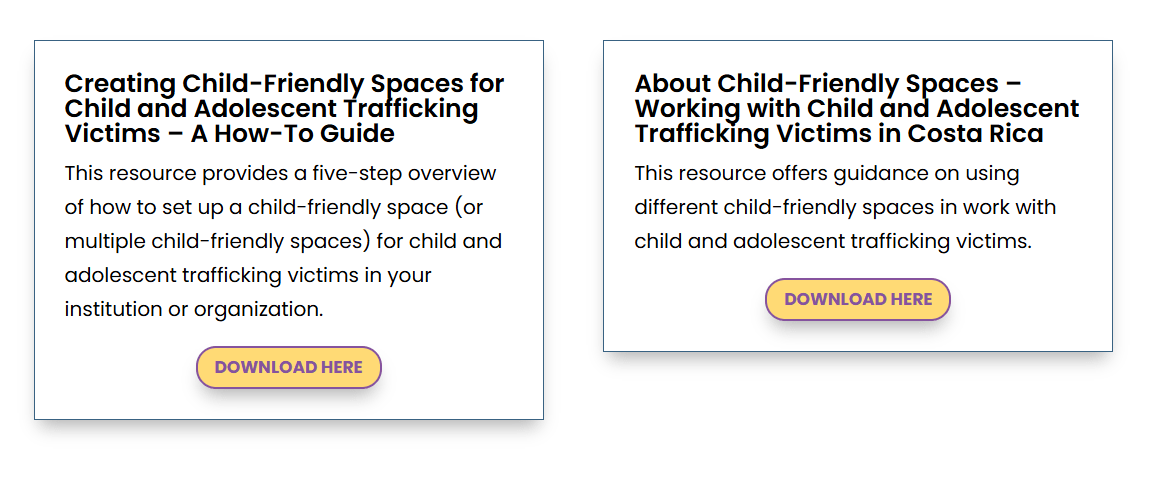The height and width of the screenshot is (491, 1158).
Task: Download the Costa Rica resource
Action: (x=857, y=299)
